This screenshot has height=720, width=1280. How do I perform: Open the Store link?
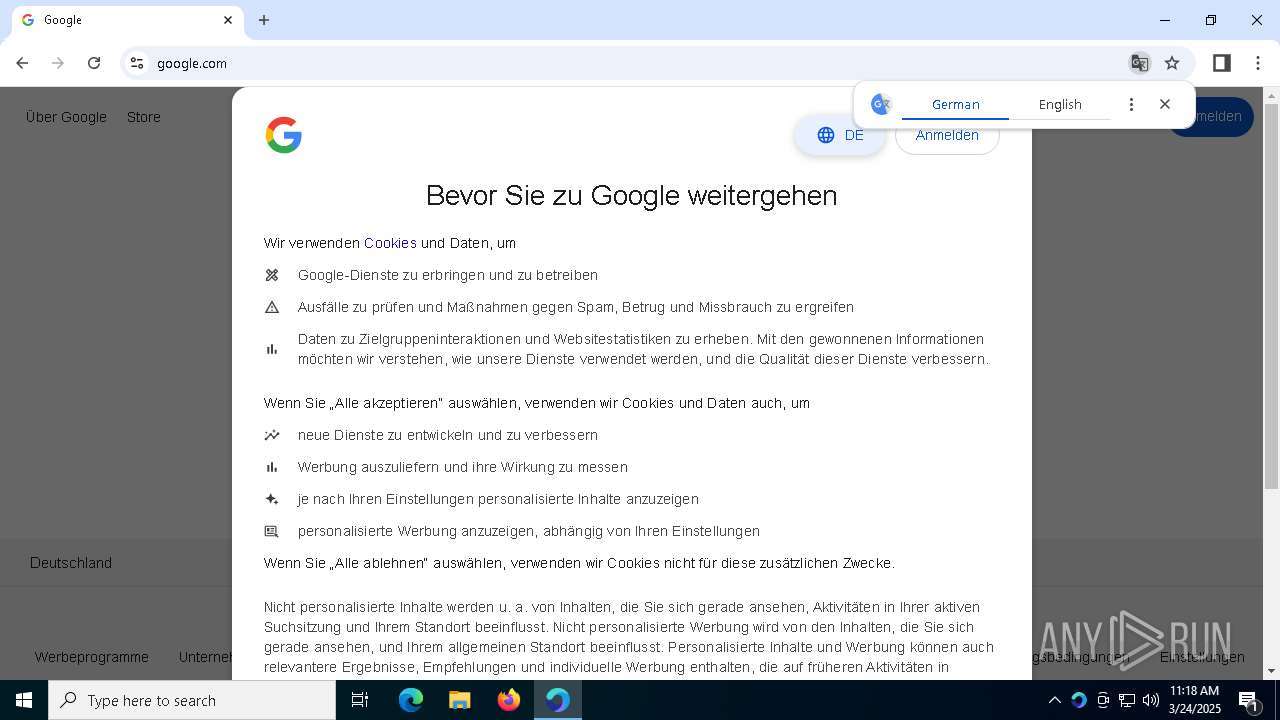[x=144, y=117]
